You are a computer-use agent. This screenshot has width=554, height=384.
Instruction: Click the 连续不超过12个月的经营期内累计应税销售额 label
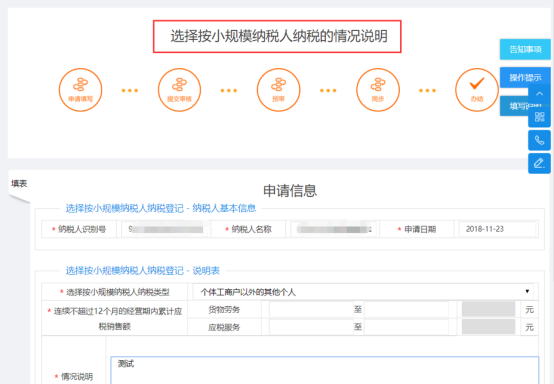click(x=115, y=319)
